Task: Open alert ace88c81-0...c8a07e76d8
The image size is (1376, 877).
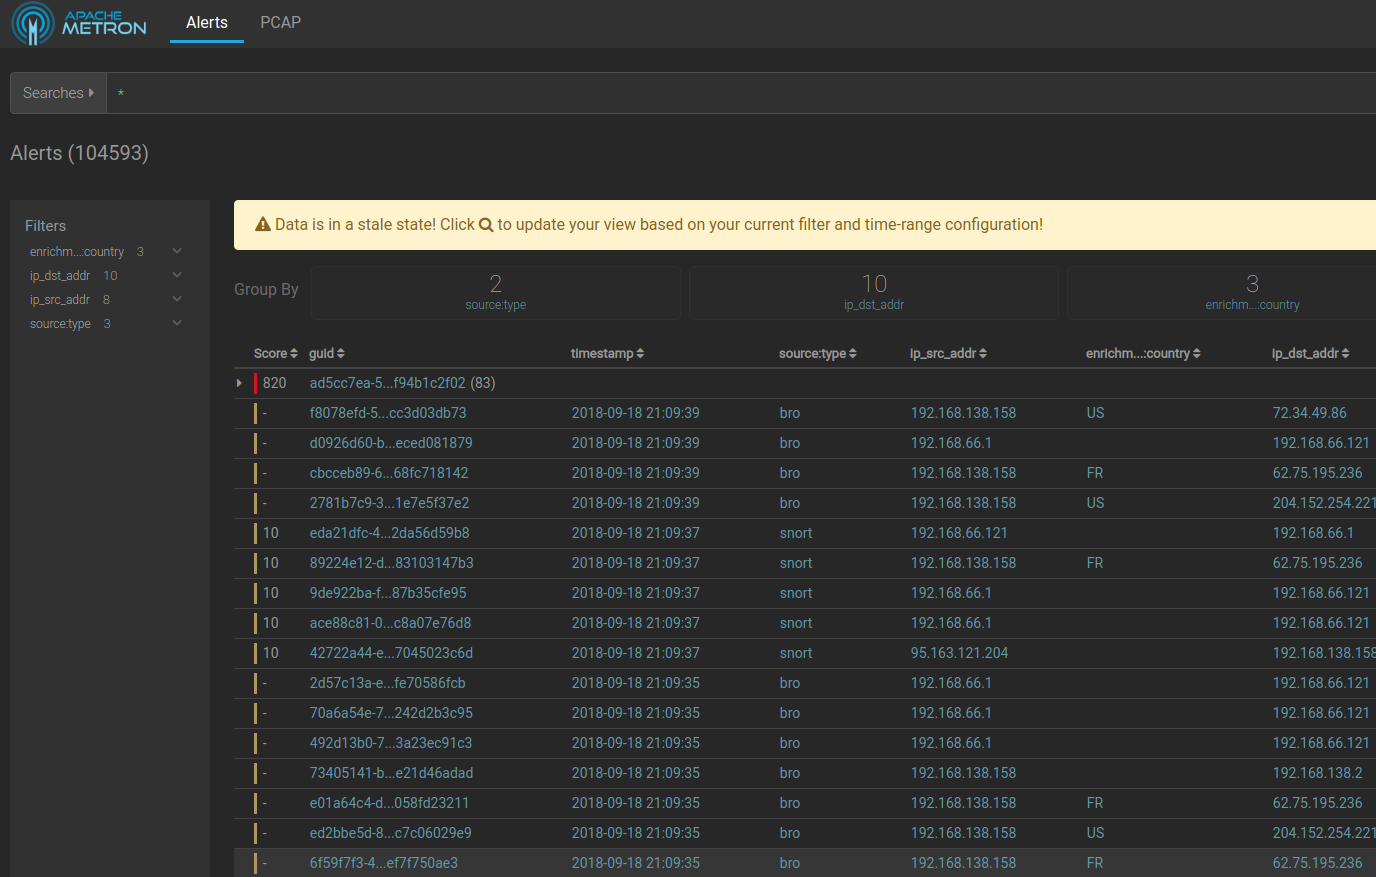Action: (390, 623)
